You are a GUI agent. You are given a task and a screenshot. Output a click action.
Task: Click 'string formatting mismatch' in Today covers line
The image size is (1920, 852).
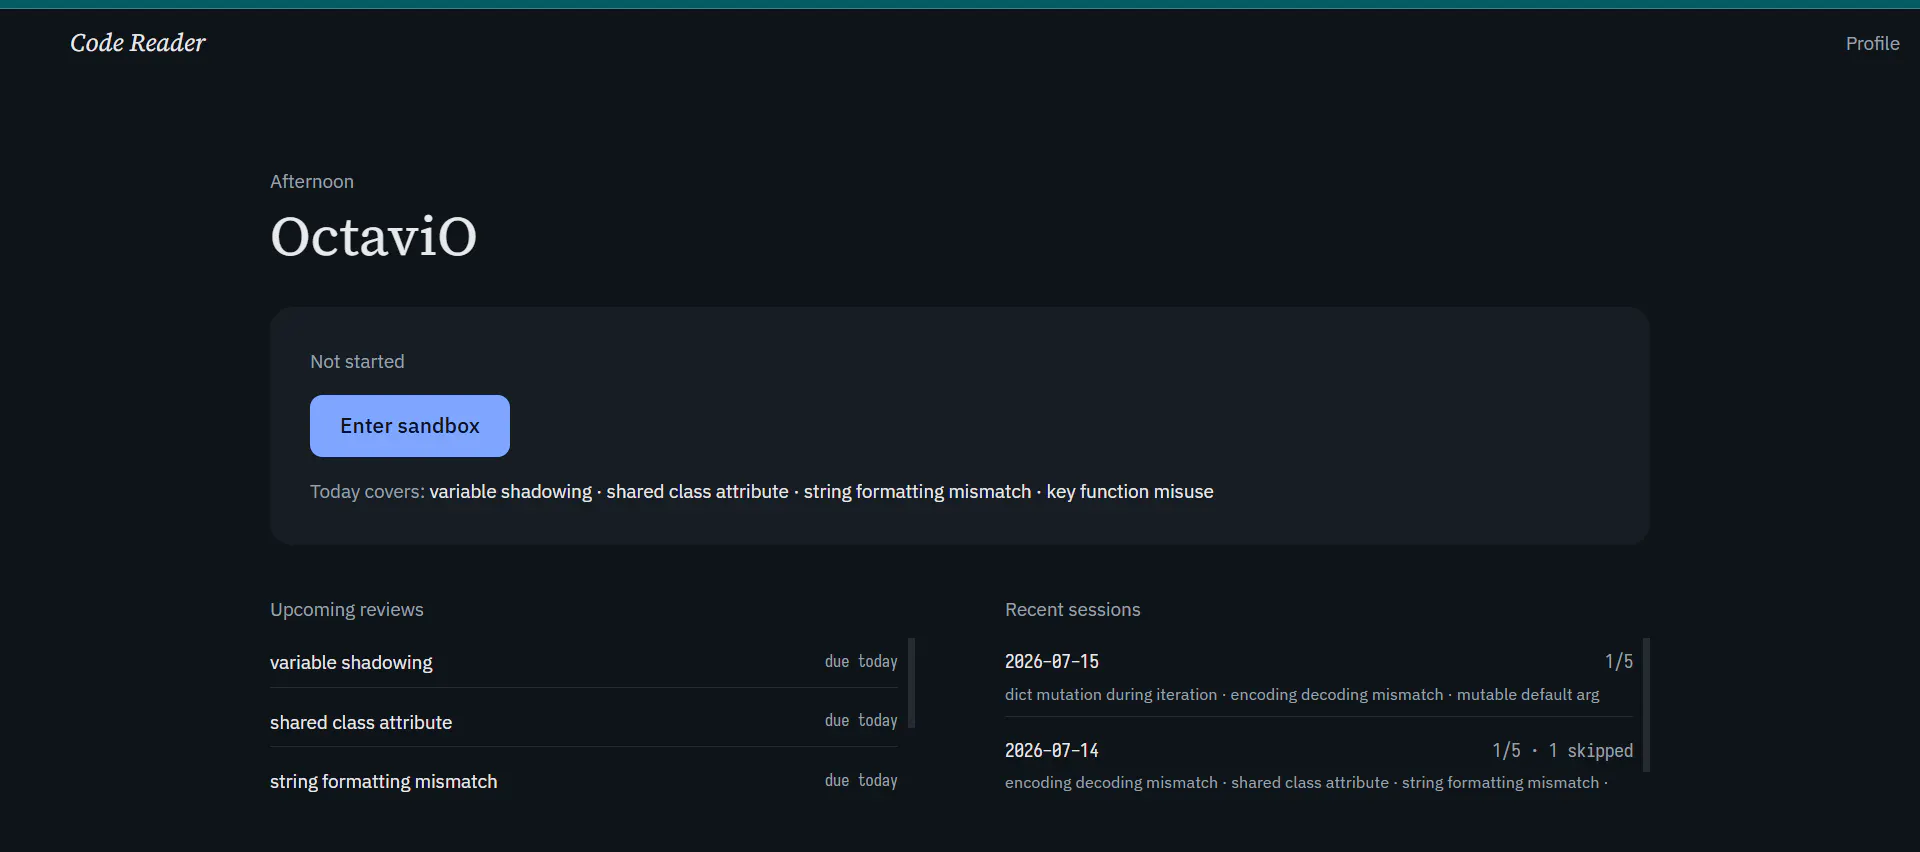pos(917,491)
